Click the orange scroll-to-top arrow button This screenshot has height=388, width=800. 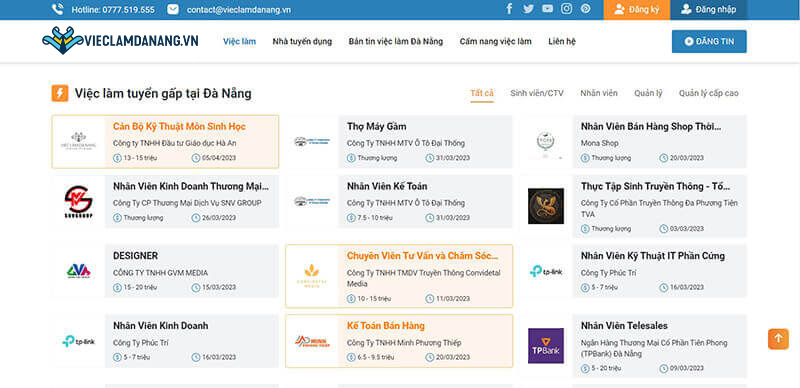pos(778,338)
